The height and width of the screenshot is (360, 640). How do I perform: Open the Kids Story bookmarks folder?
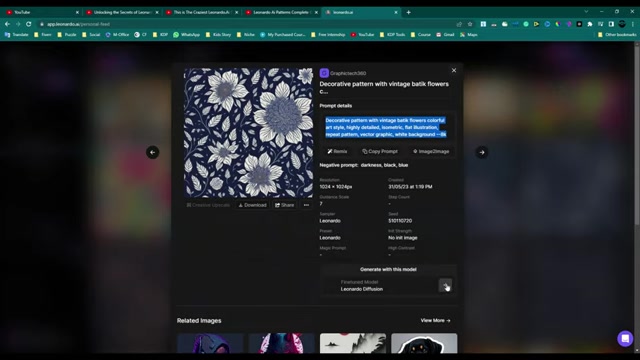coord(218,35)
